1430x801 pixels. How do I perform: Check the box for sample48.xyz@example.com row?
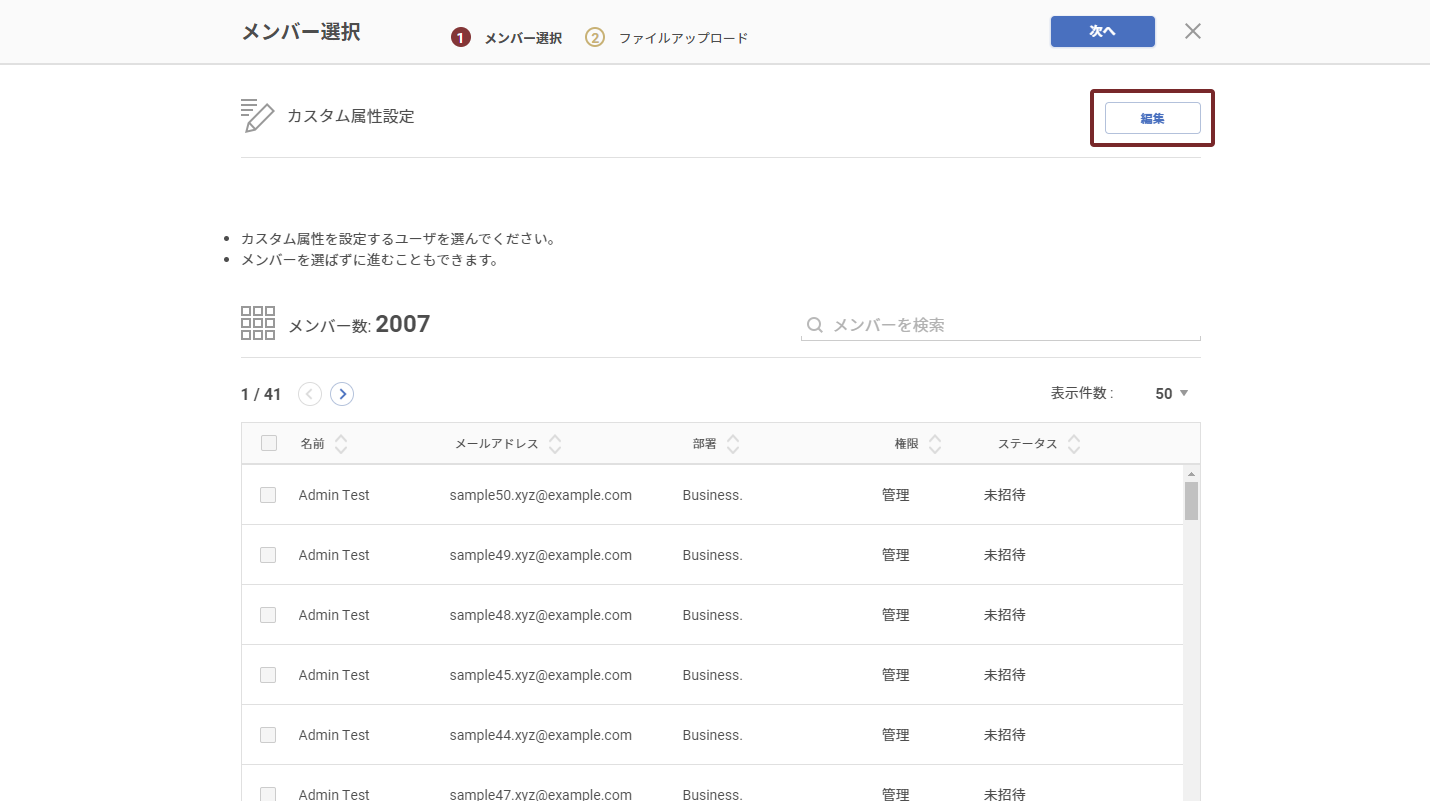268,615
